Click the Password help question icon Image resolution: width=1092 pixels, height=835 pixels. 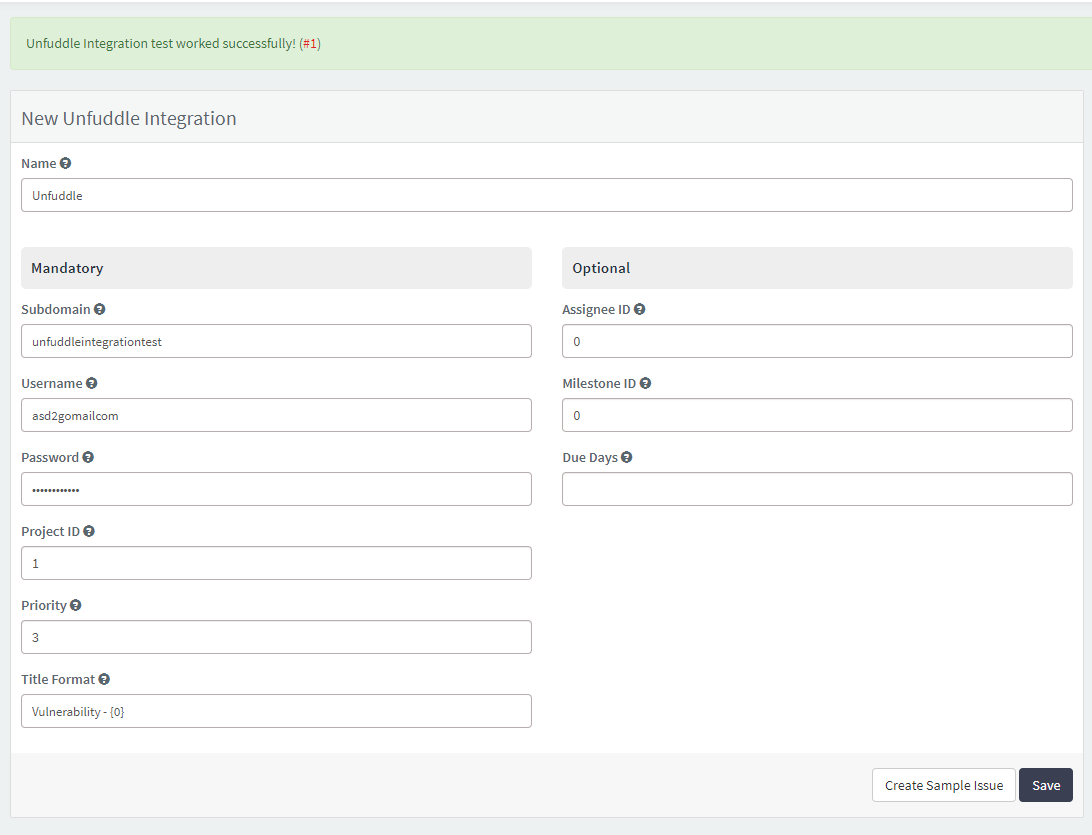[88, 457]
